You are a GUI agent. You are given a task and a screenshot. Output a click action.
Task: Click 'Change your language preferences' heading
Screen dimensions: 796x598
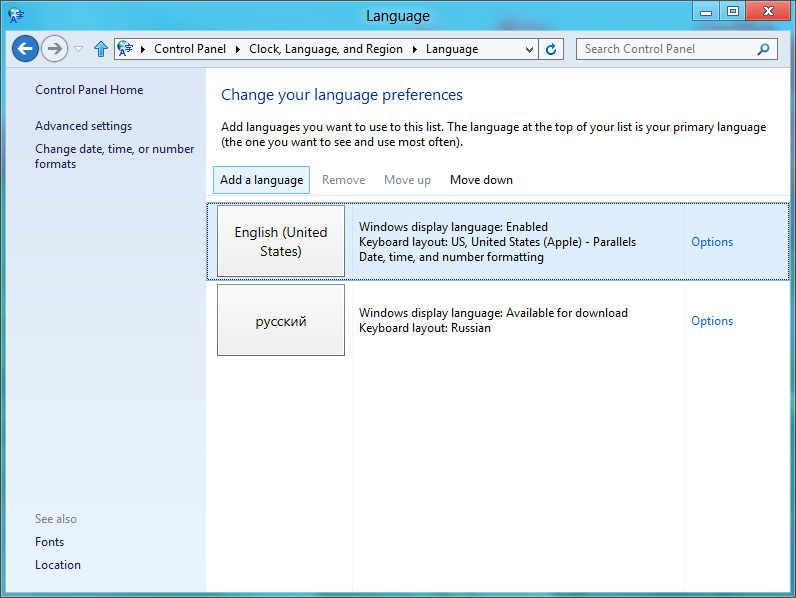342,95
